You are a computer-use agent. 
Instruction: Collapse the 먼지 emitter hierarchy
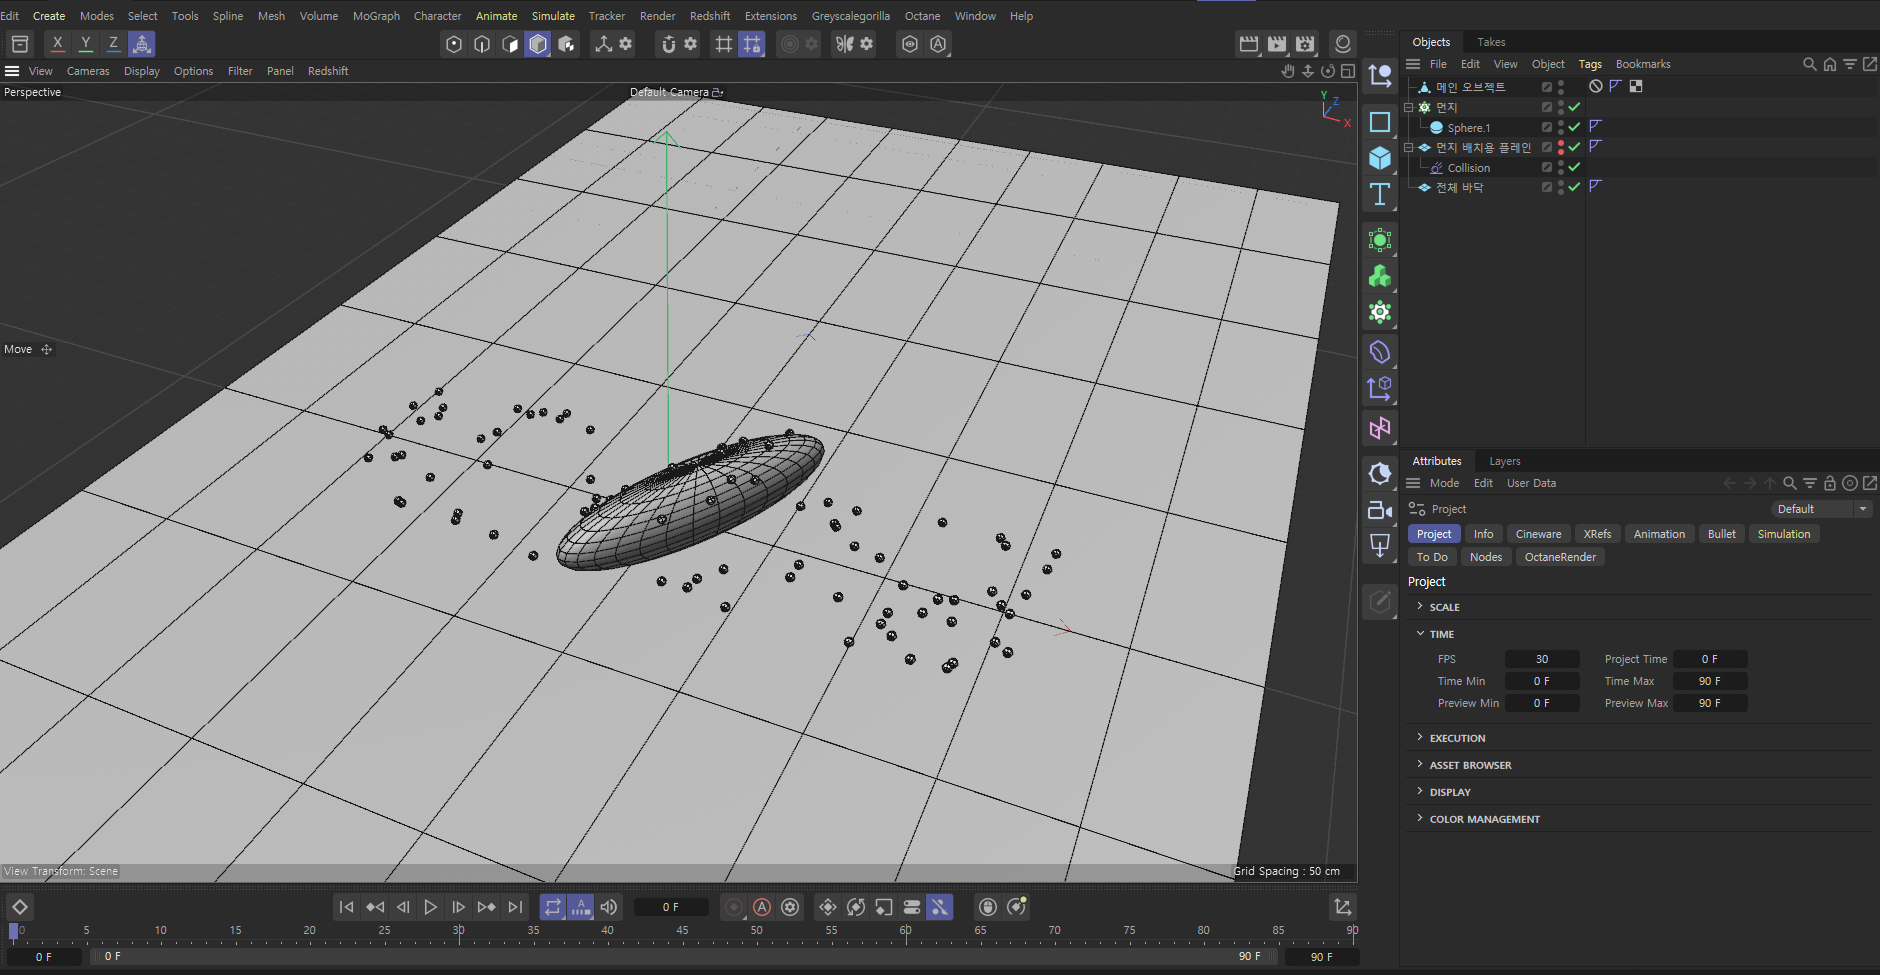point(1409,107)
